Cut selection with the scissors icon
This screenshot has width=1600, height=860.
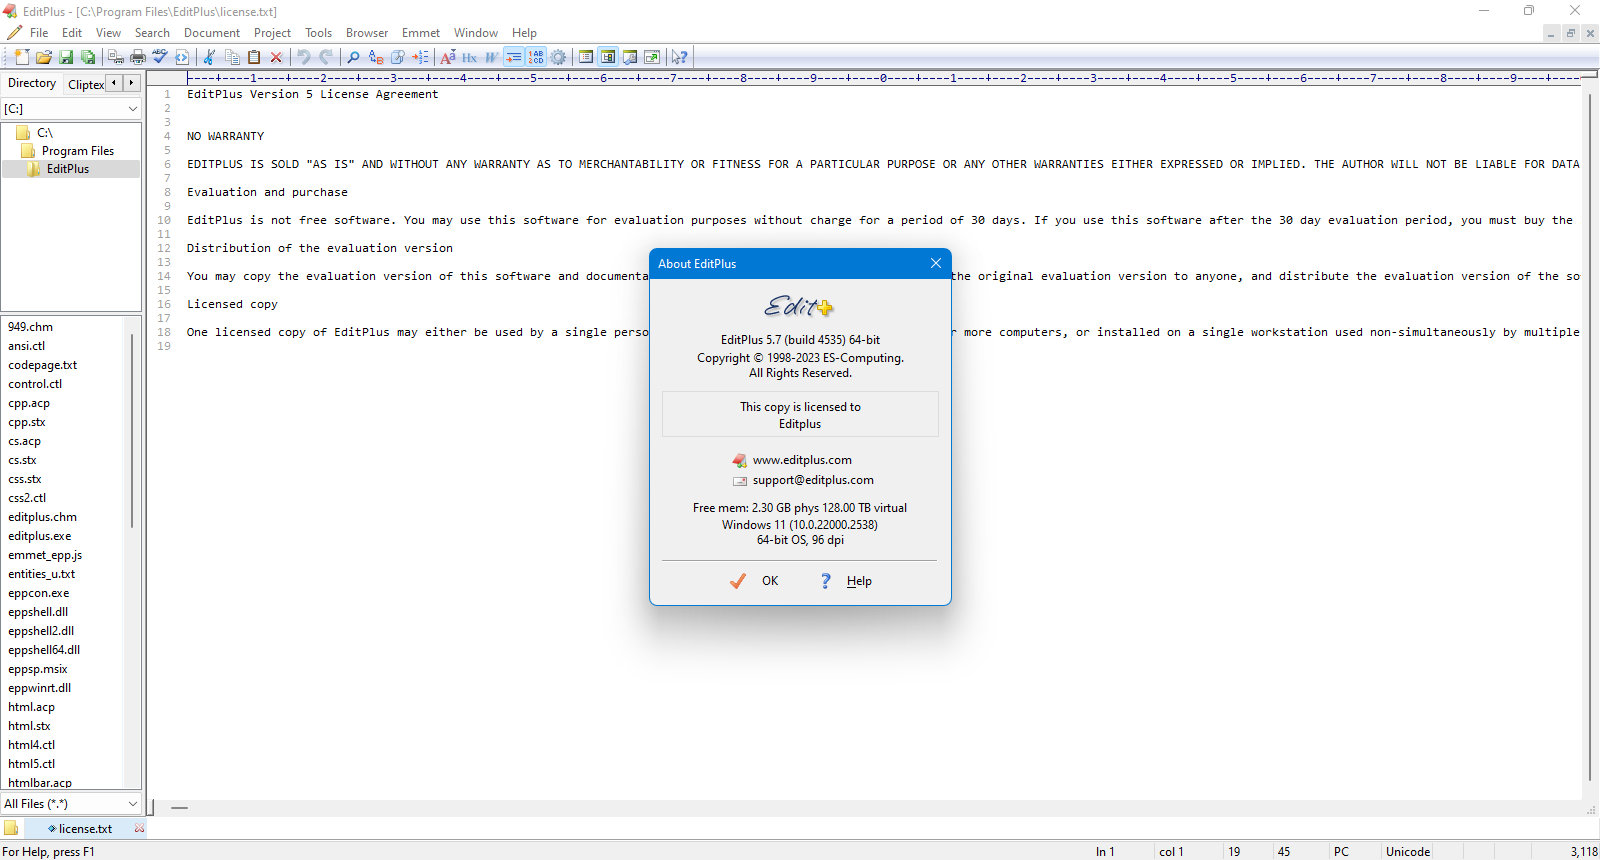point(210,57)
